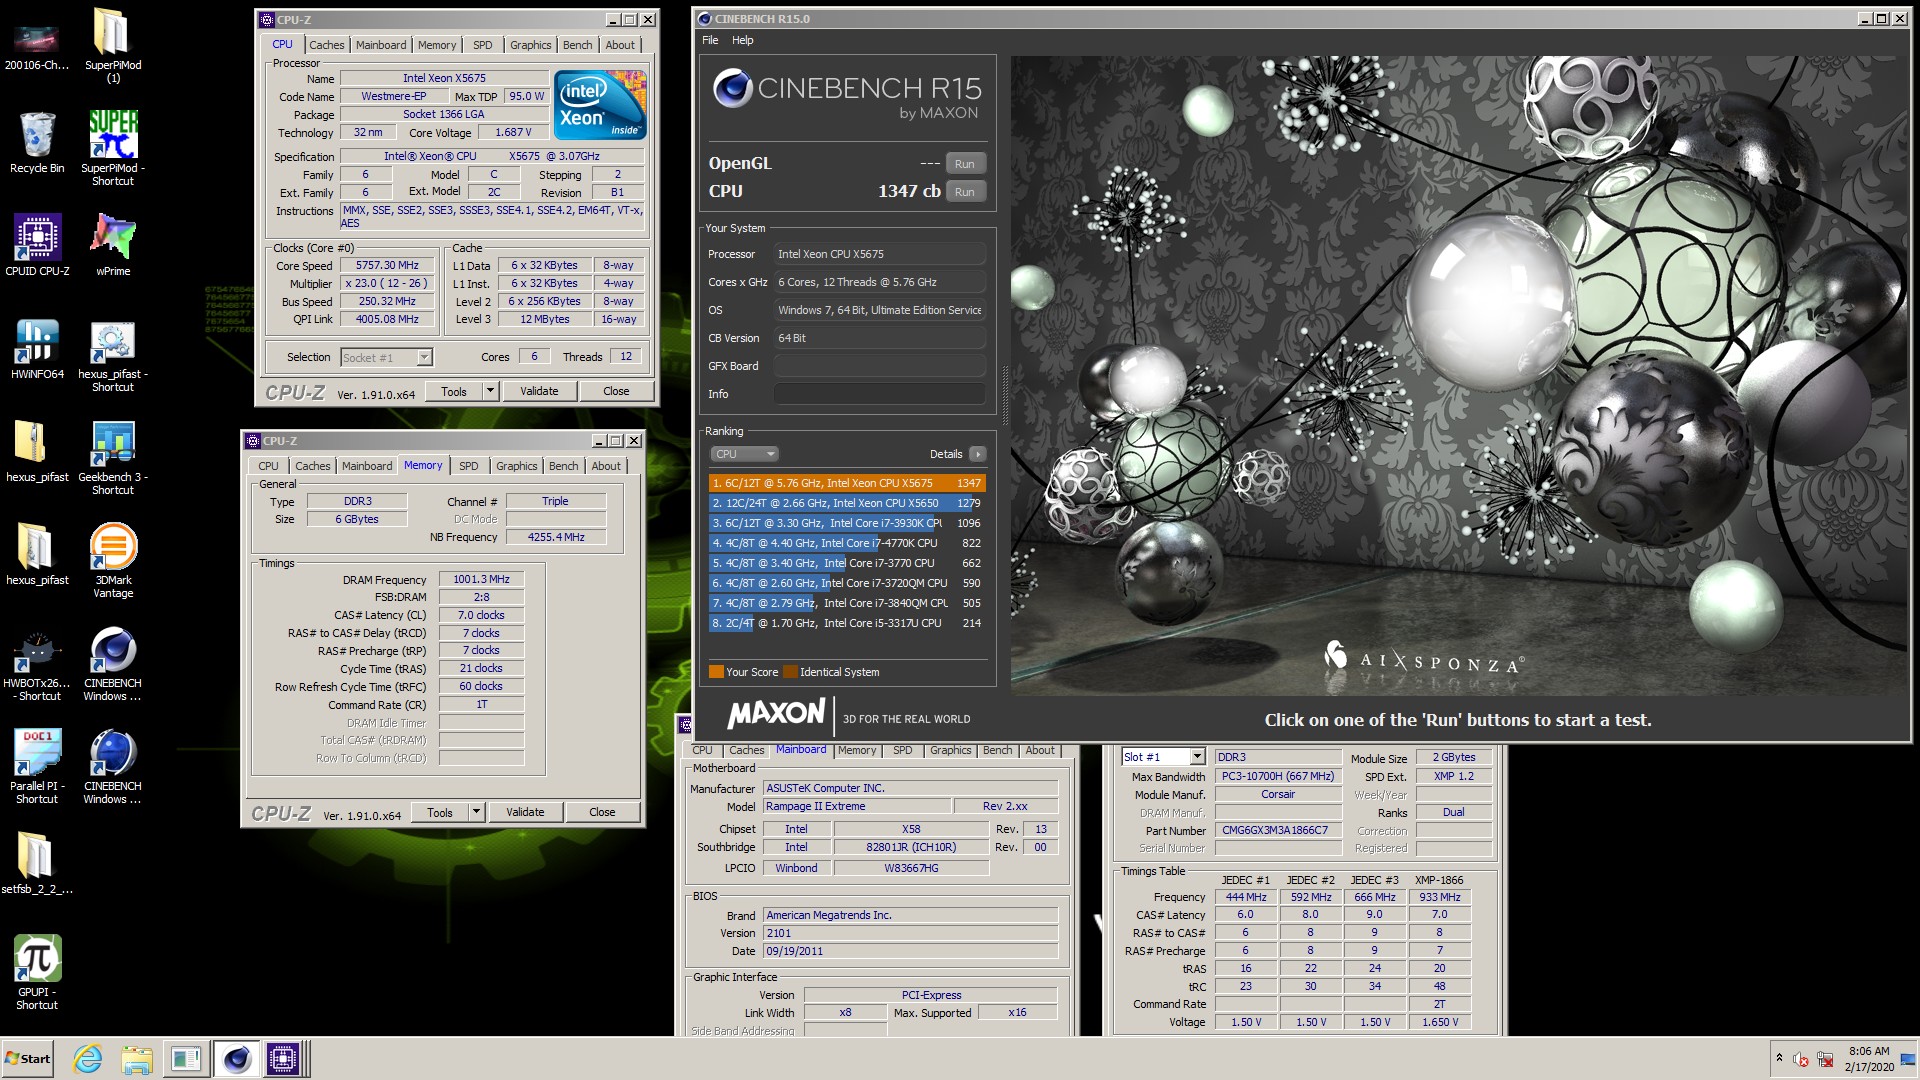Image resolution: width=1920 pixels, height=1080 pixels.
Task: Open Help menu in Cinebench
Action: point(742,40)
